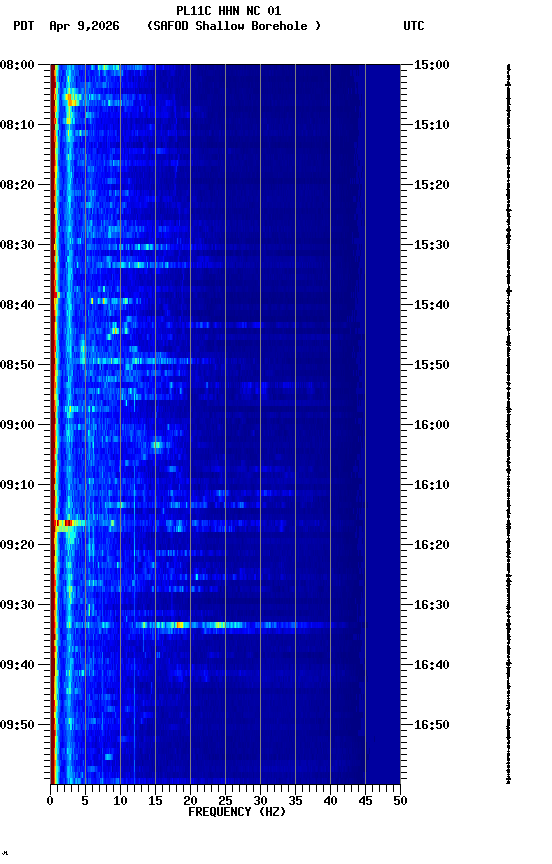
Task: Click the 15:20 UTC time label
Action: [x=432, y=185]
